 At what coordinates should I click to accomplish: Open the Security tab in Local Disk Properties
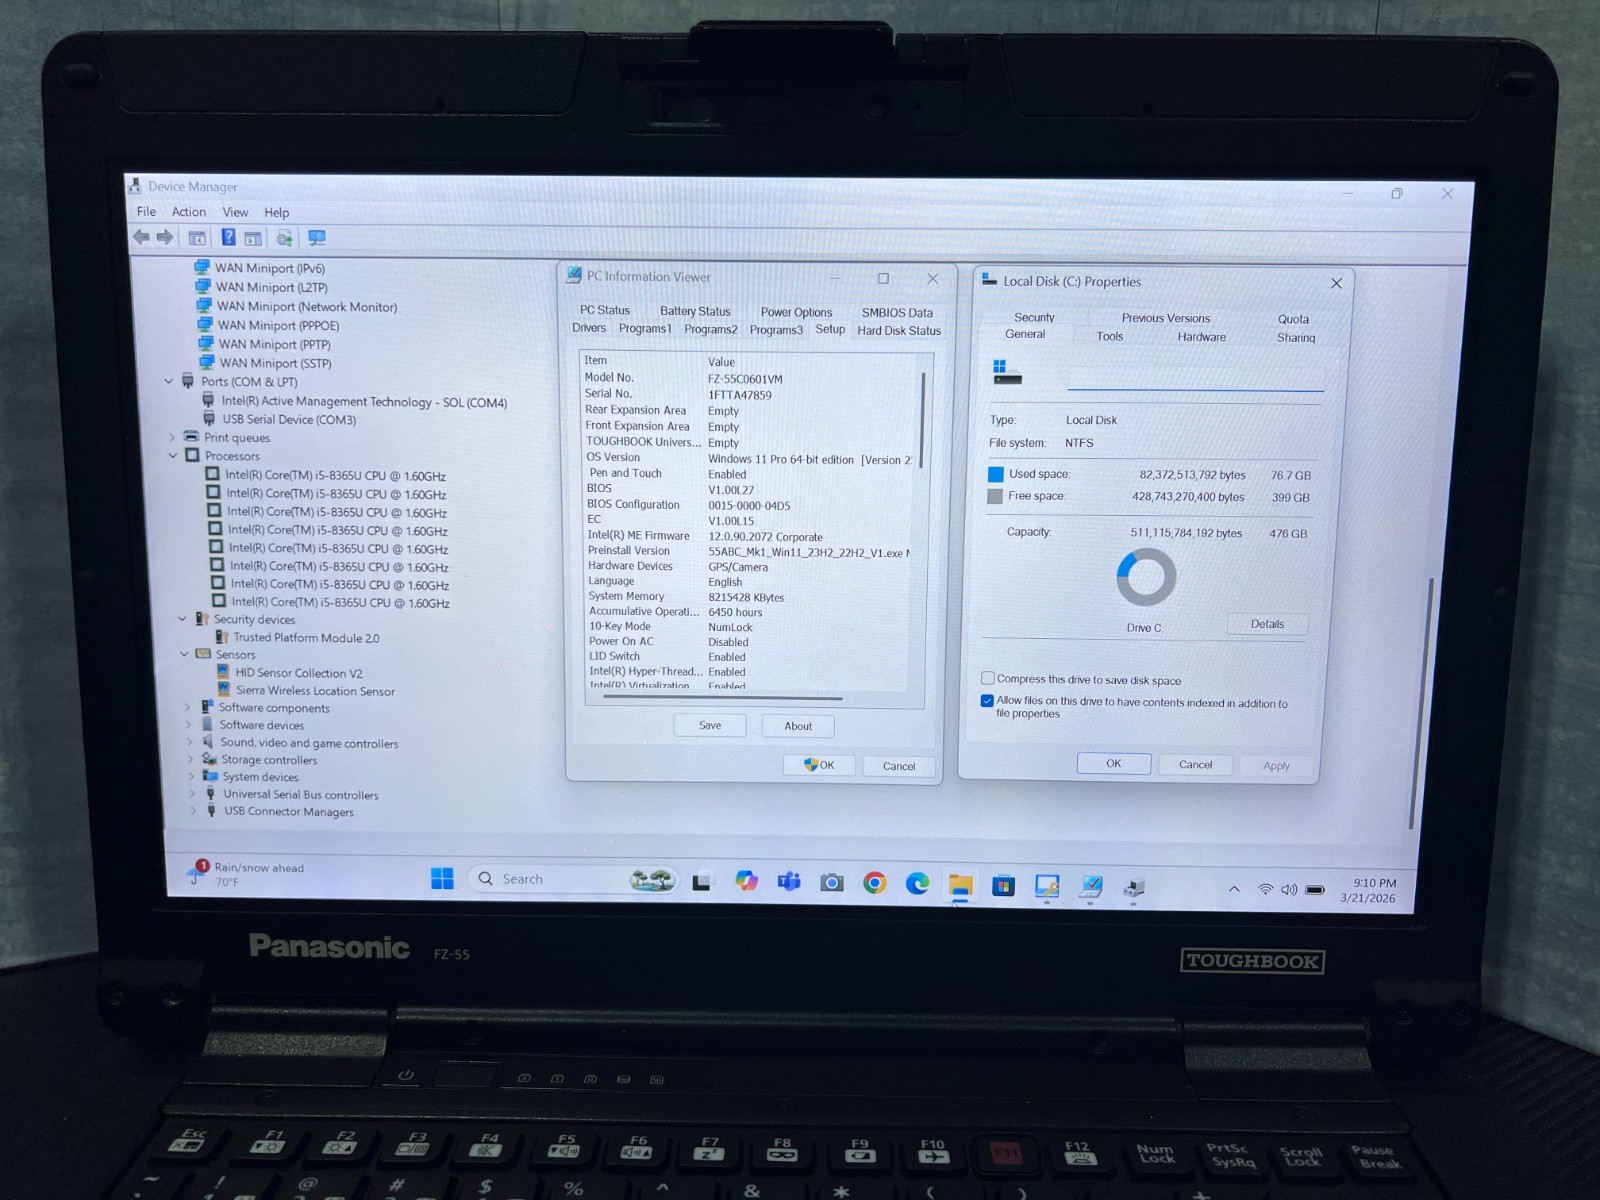pos(1034,317)
